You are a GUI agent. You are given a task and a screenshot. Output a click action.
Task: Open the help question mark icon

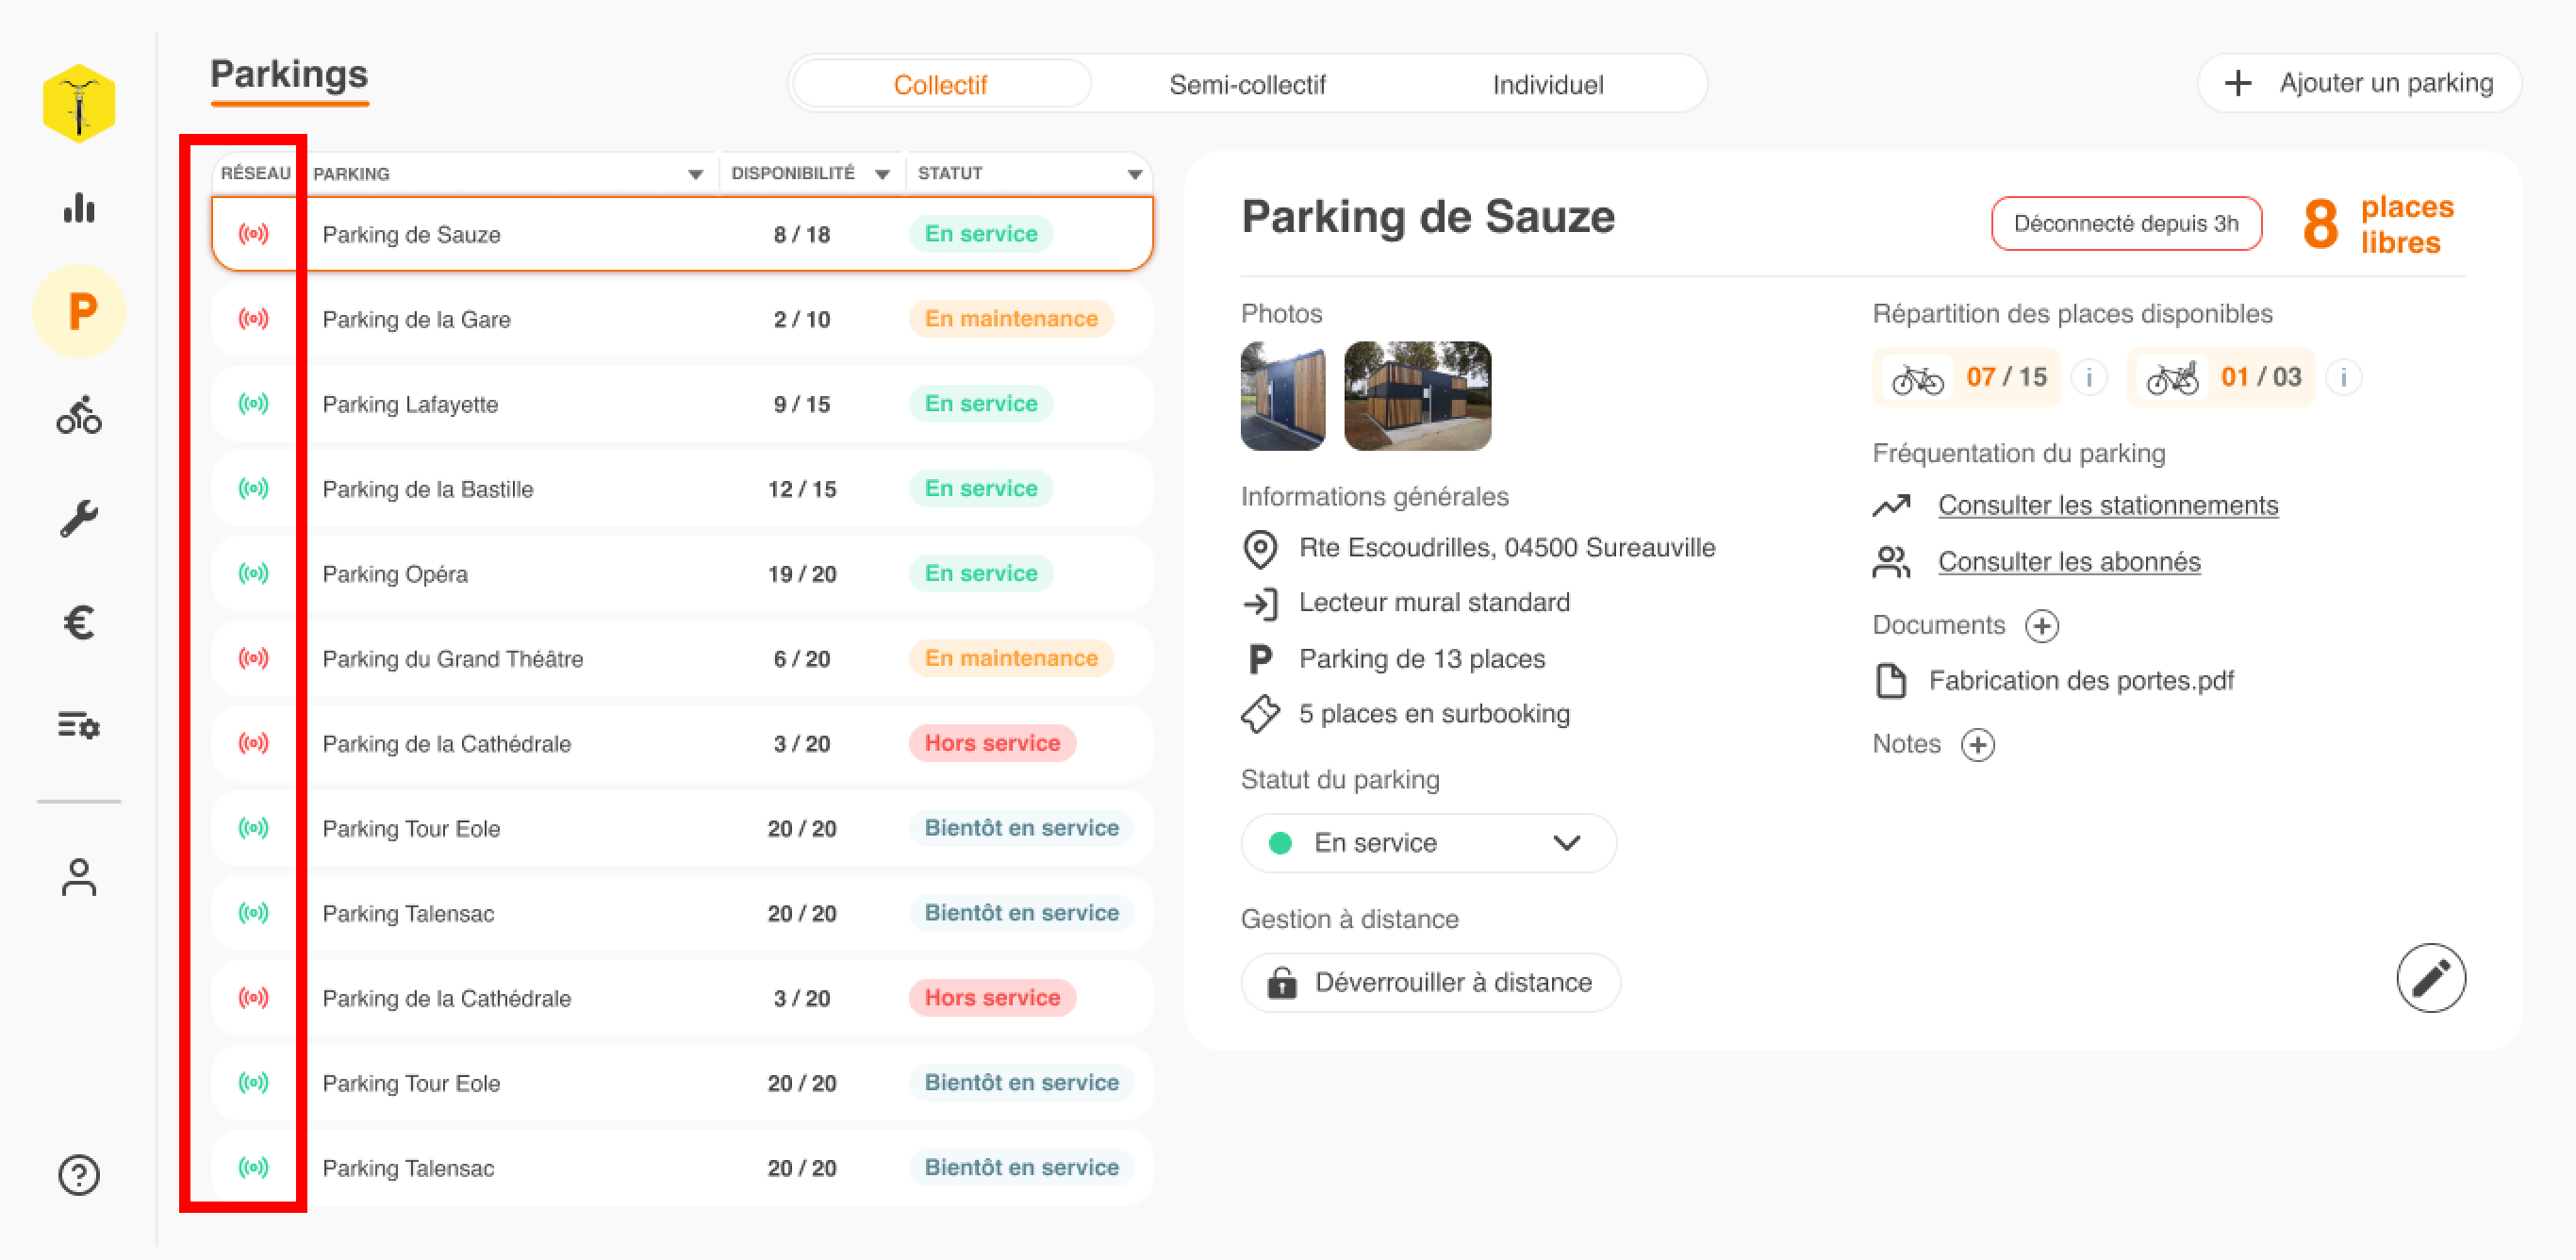pos(79,1175)
